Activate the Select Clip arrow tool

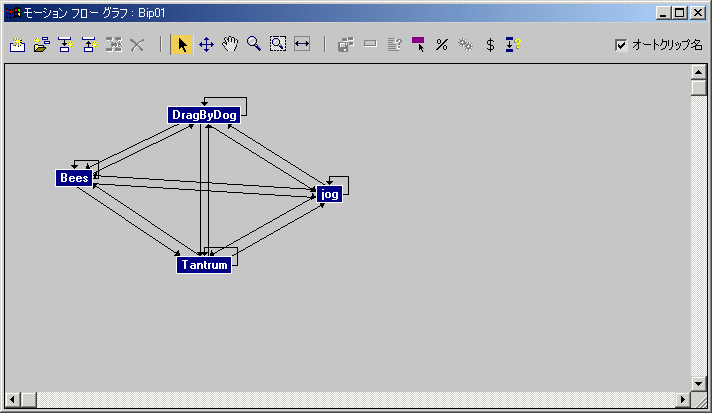(182, 44)
